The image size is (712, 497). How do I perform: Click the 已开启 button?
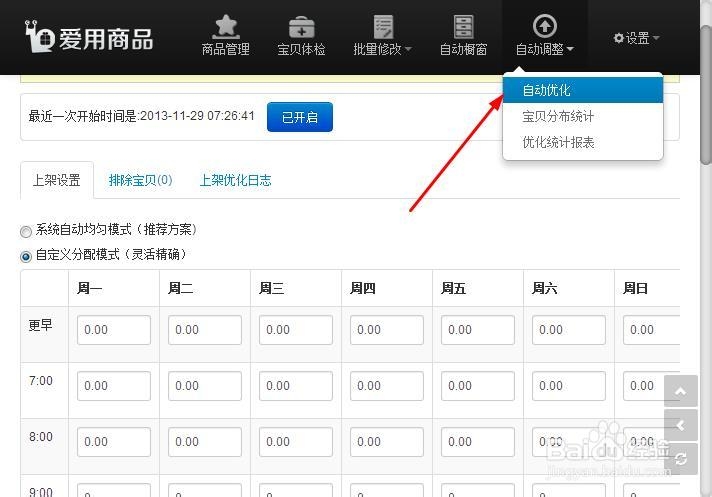(x=300, y=117)
